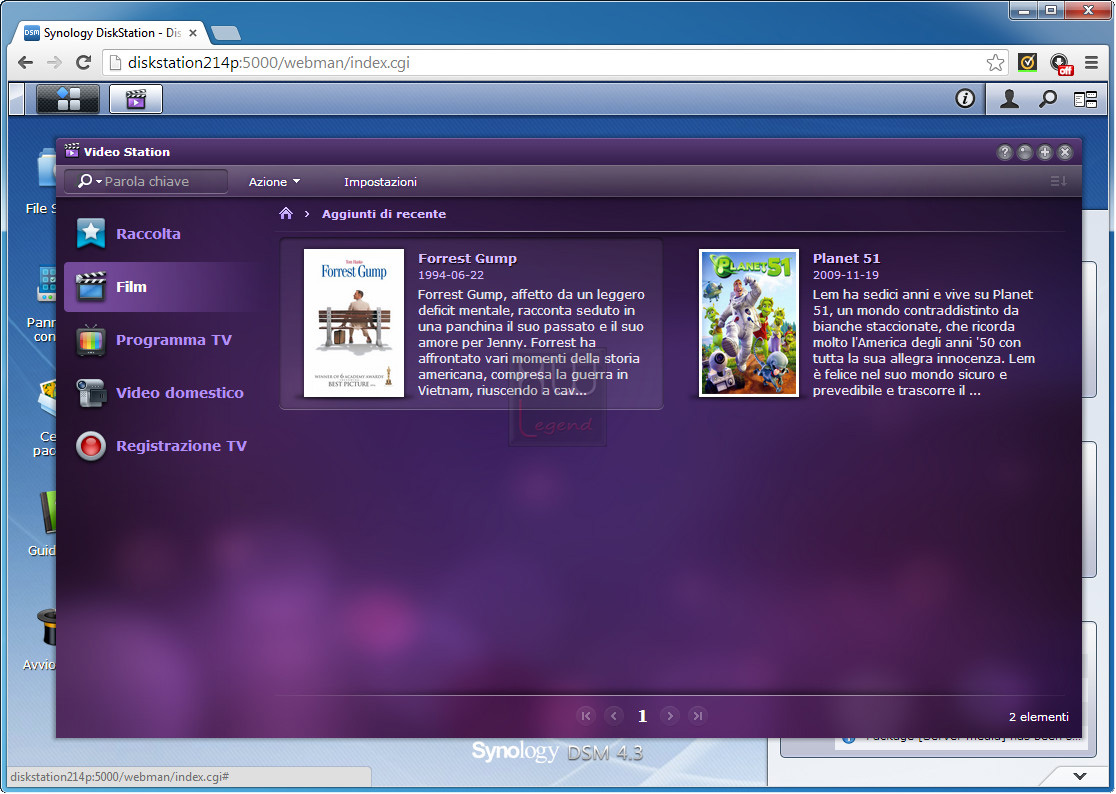Click the Video domestico camcorder icon

point(91,393)
